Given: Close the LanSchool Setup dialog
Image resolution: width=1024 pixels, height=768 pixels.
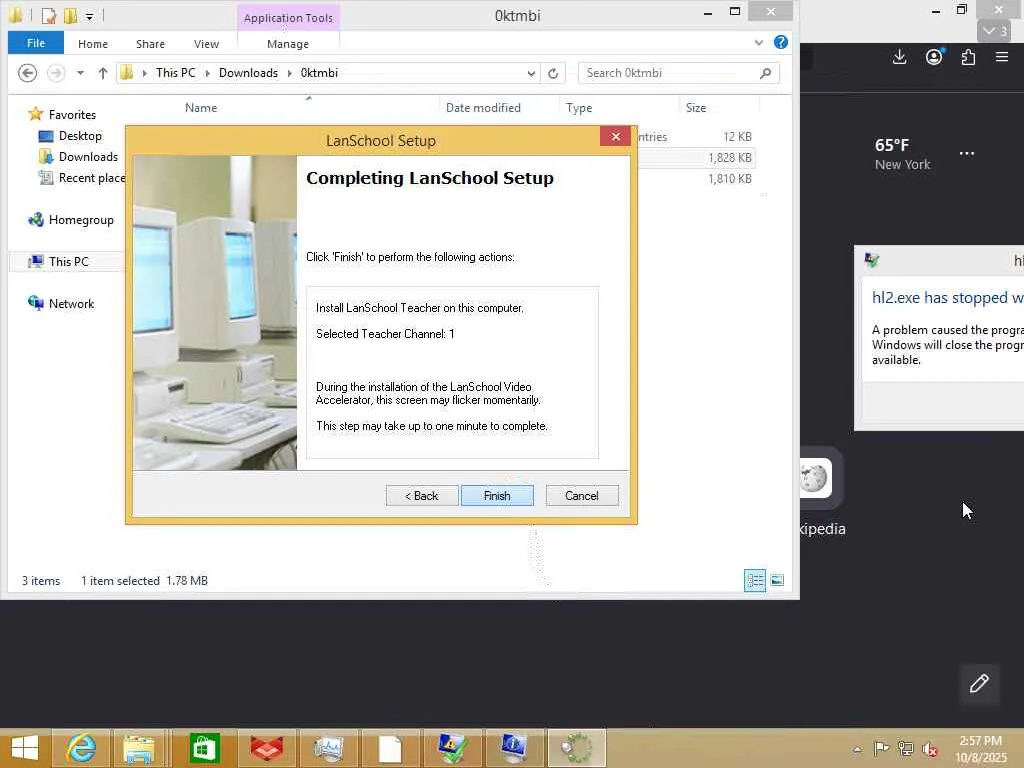Looking at the screenshot, I should click(x=615, y=136).
